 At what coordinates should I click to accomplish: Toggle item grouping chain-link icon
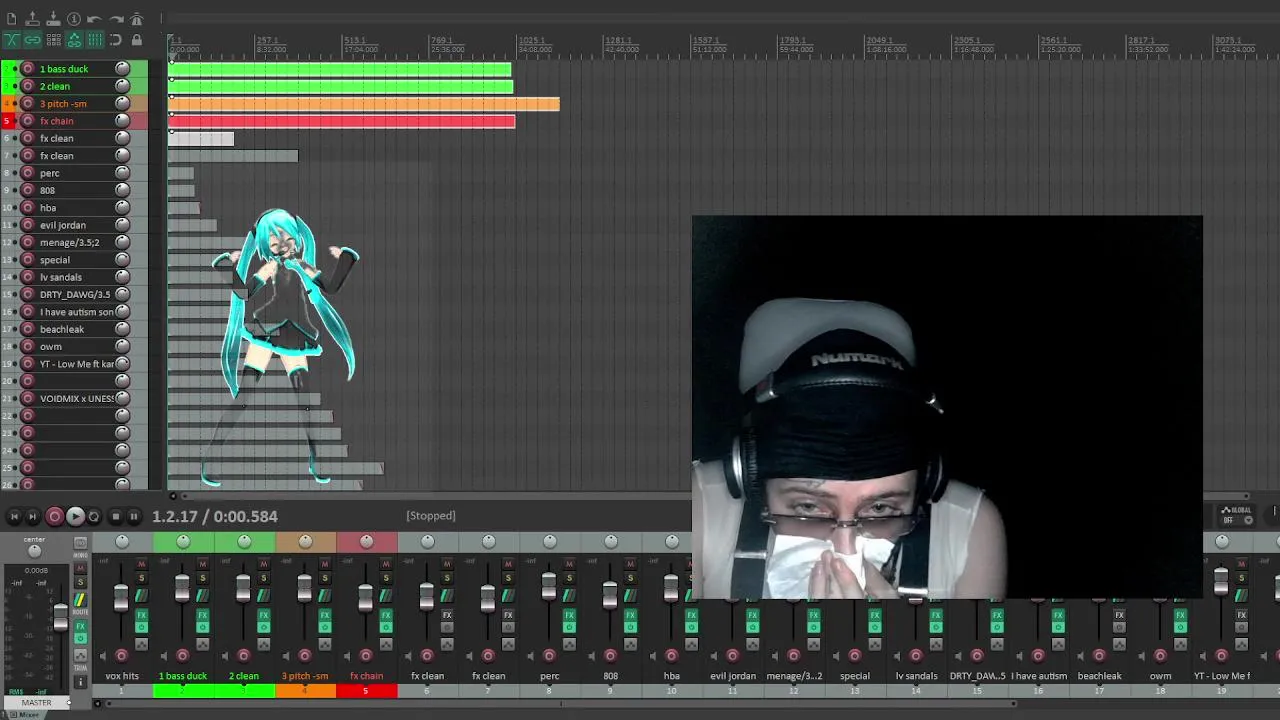pos(32,40)
